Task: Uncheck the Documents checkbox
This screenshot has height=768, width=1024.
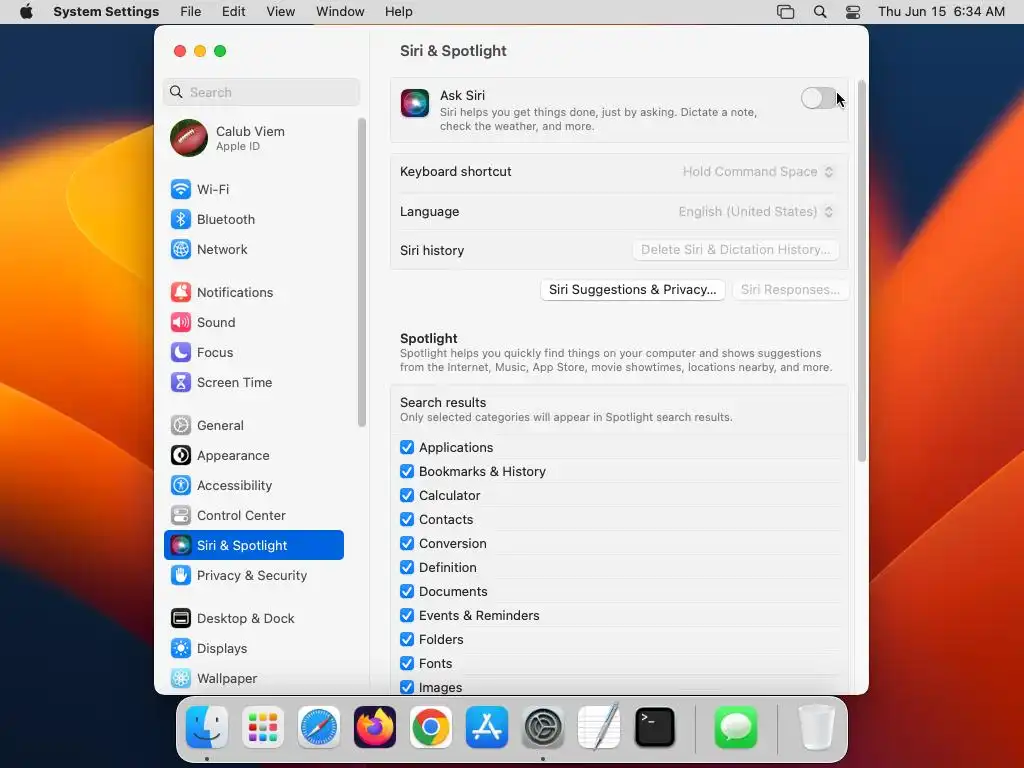Action: pos(407,591)
